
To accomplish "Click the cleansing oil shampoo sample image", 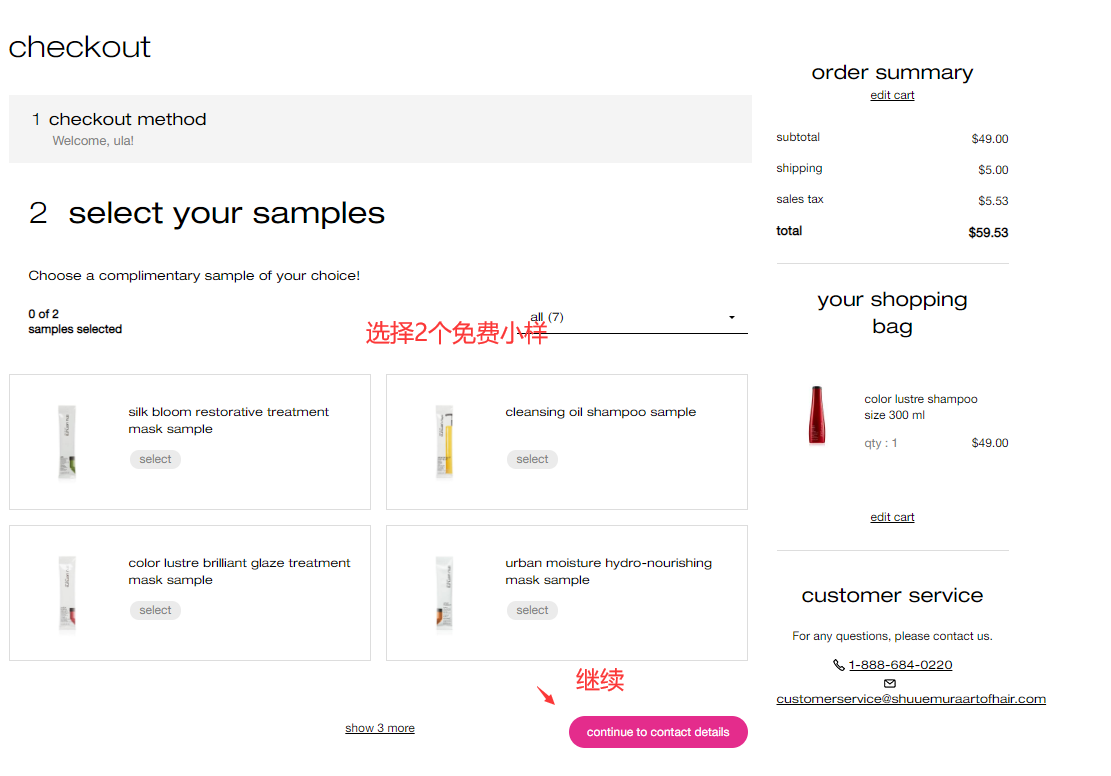I will [444, 442].
